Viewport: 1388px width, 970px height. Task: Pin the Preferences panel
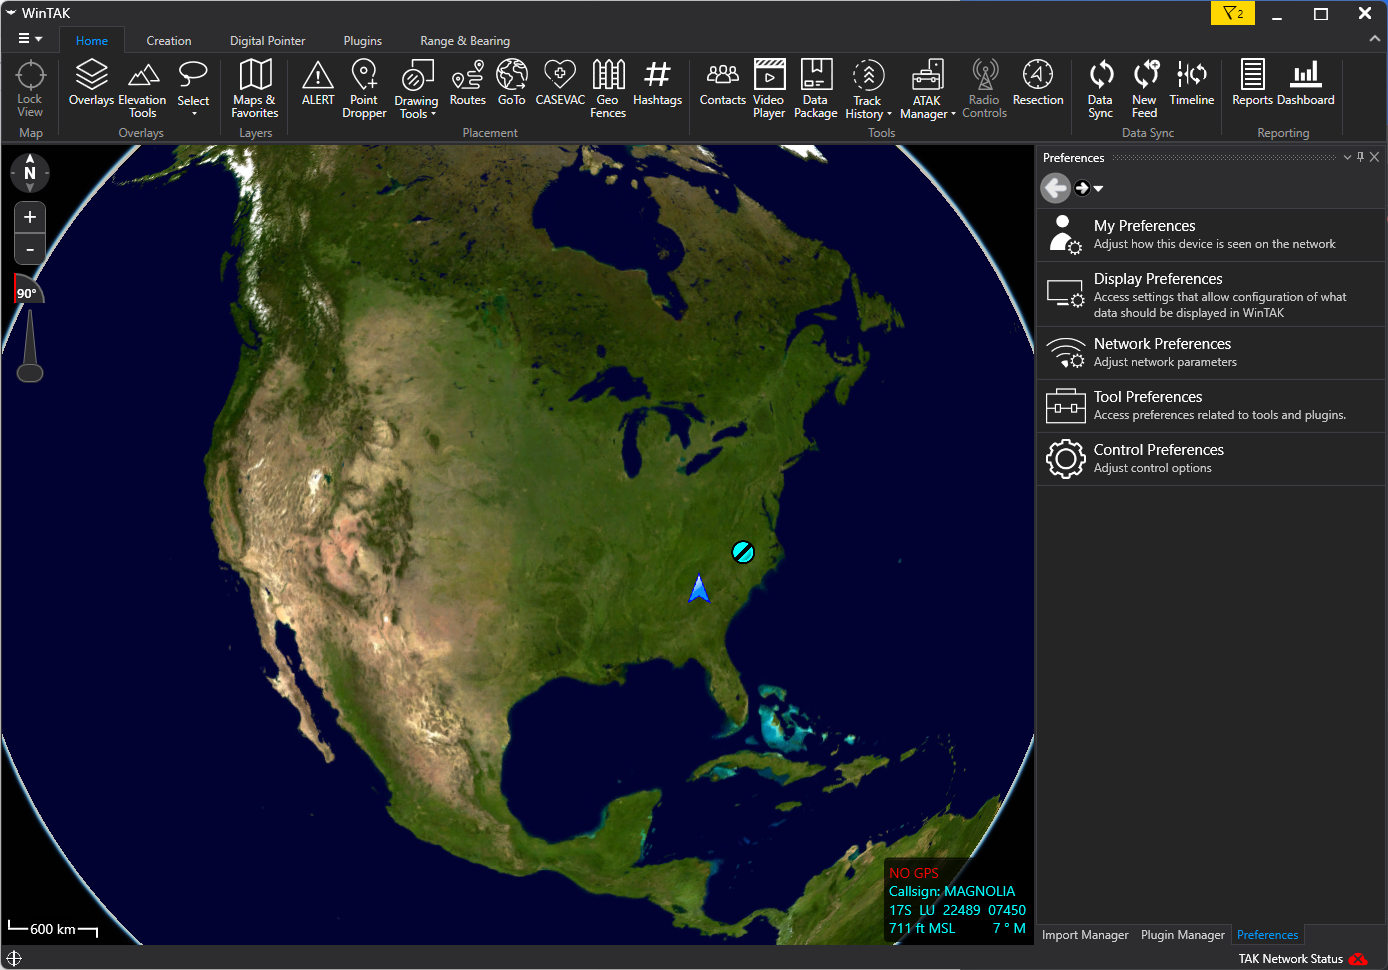[x=1360, y=157]
